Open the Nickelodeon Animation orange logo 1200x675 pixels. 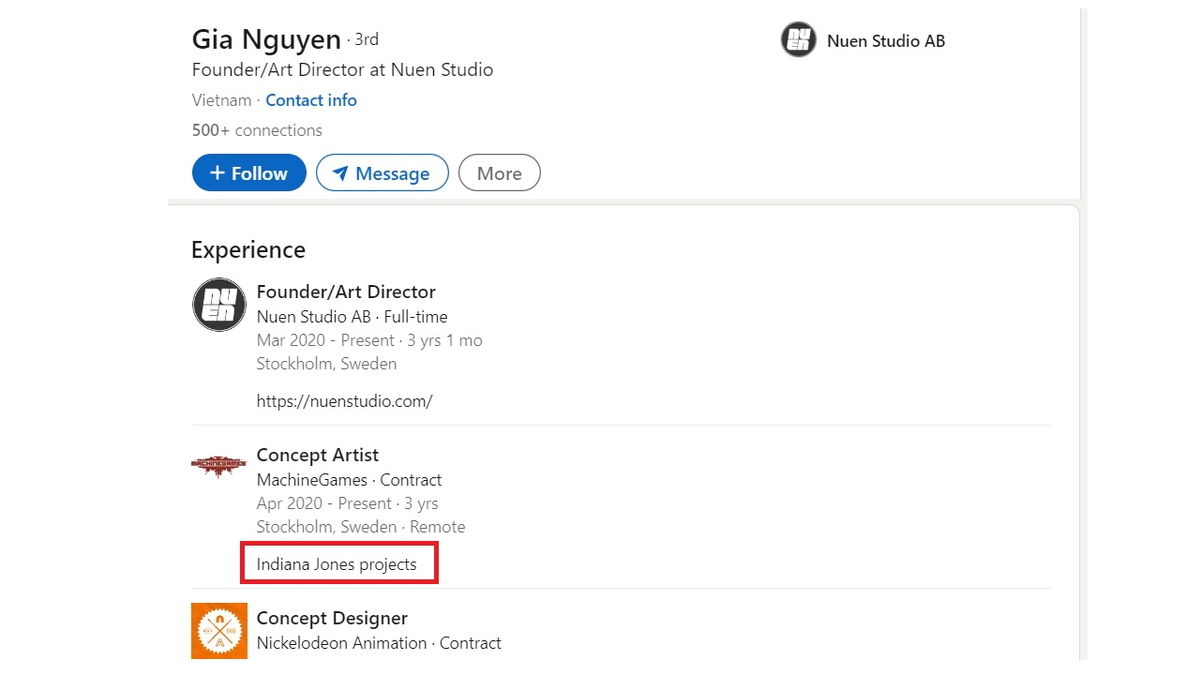coord(219,631)
